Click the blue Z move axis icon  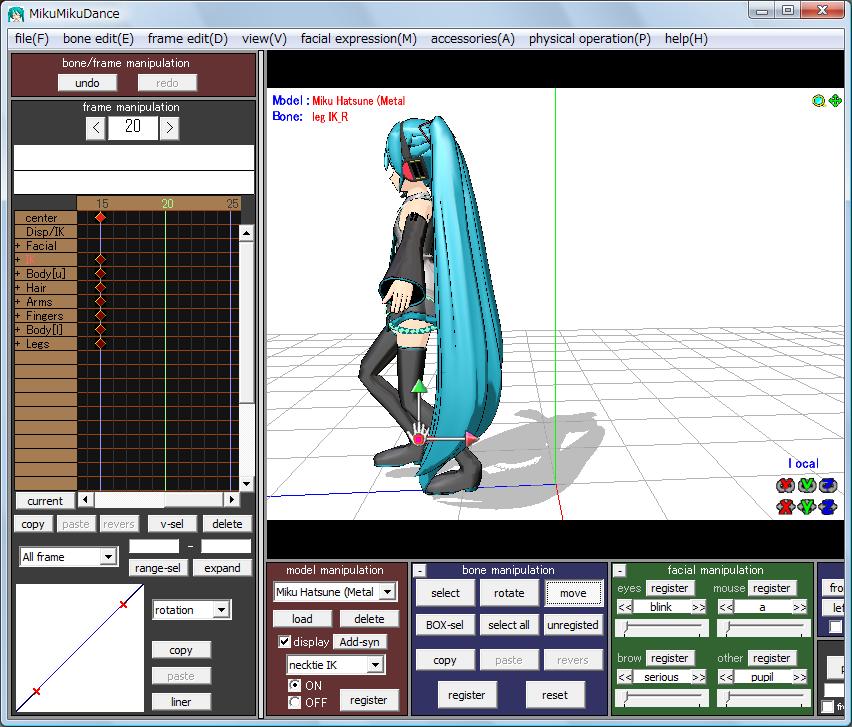point(828,507)
